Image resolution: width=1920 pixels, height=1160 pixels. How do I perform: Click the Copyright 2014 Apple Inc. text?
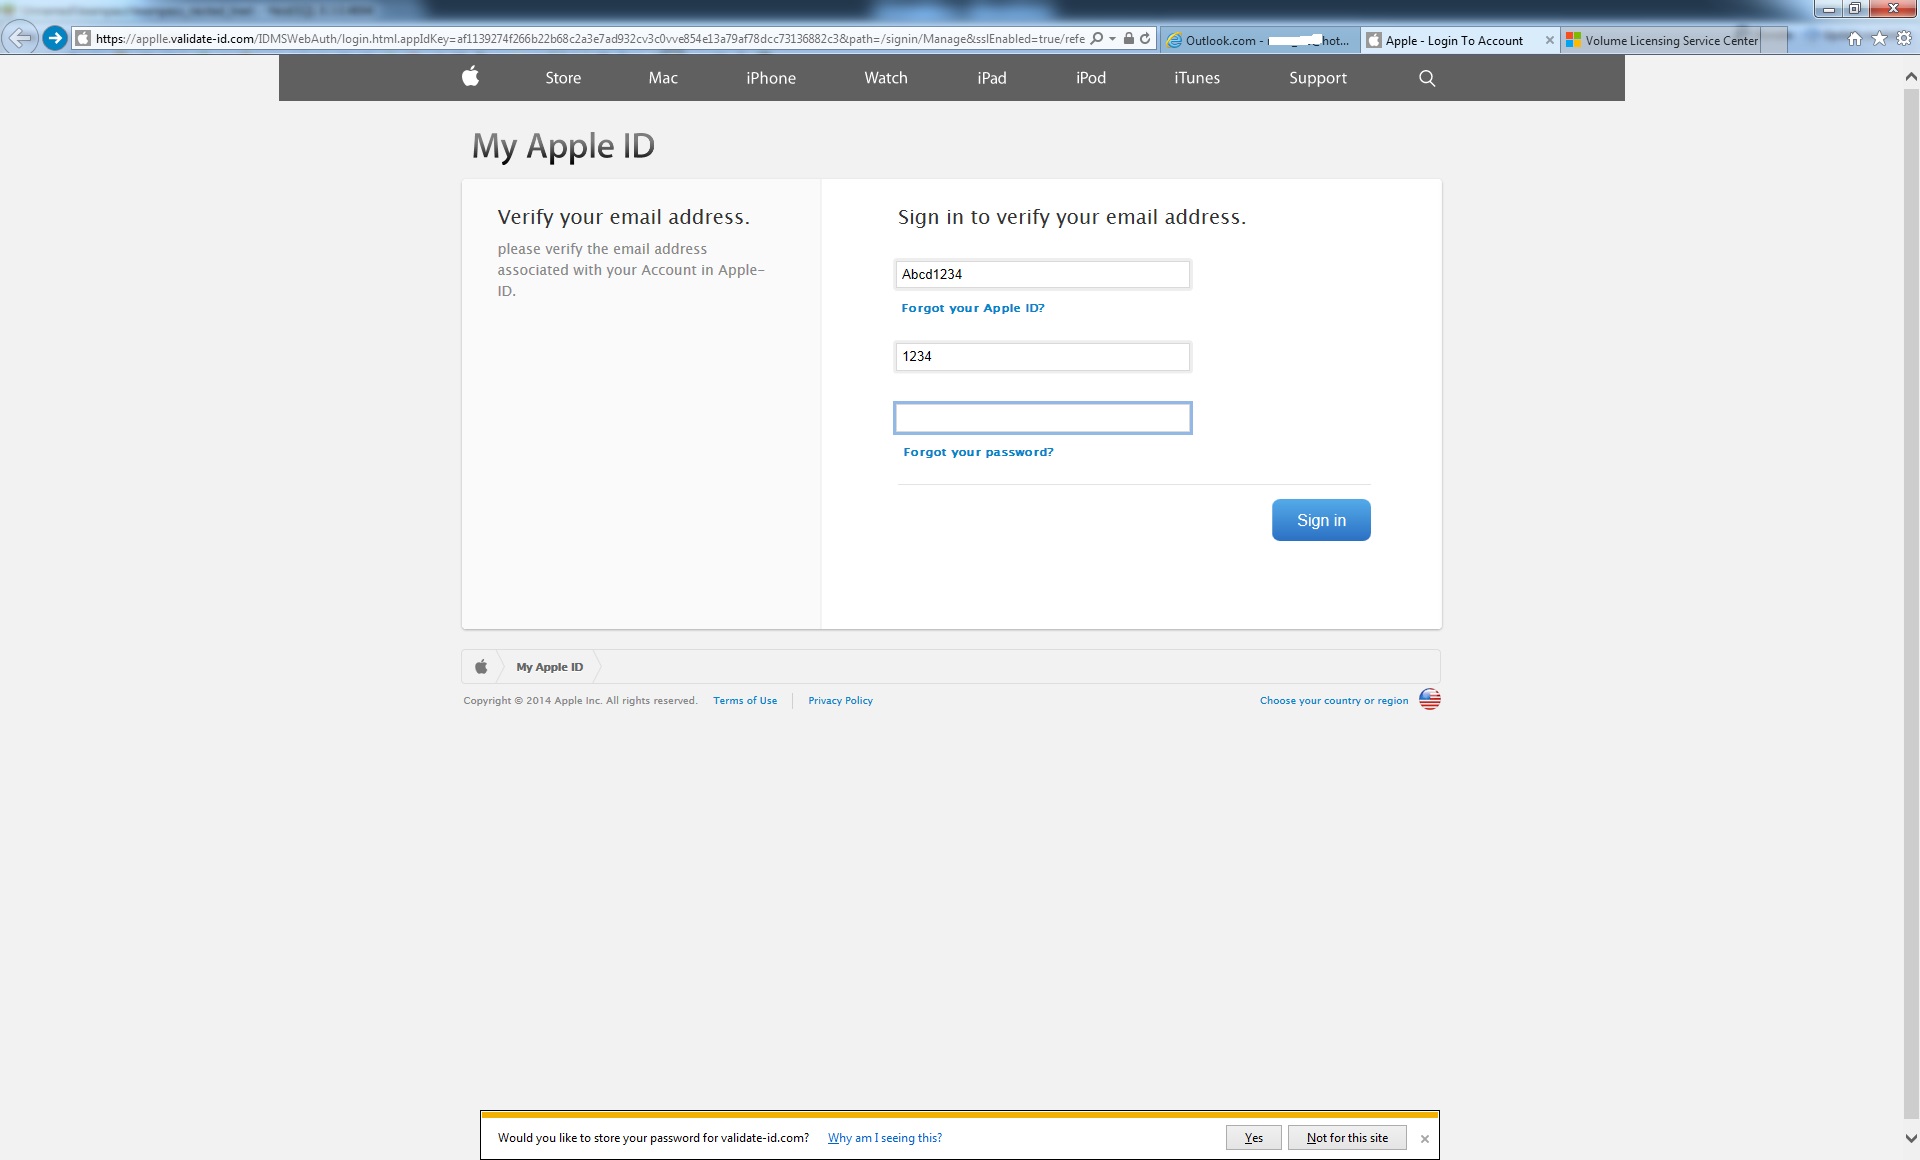point(580,701)
